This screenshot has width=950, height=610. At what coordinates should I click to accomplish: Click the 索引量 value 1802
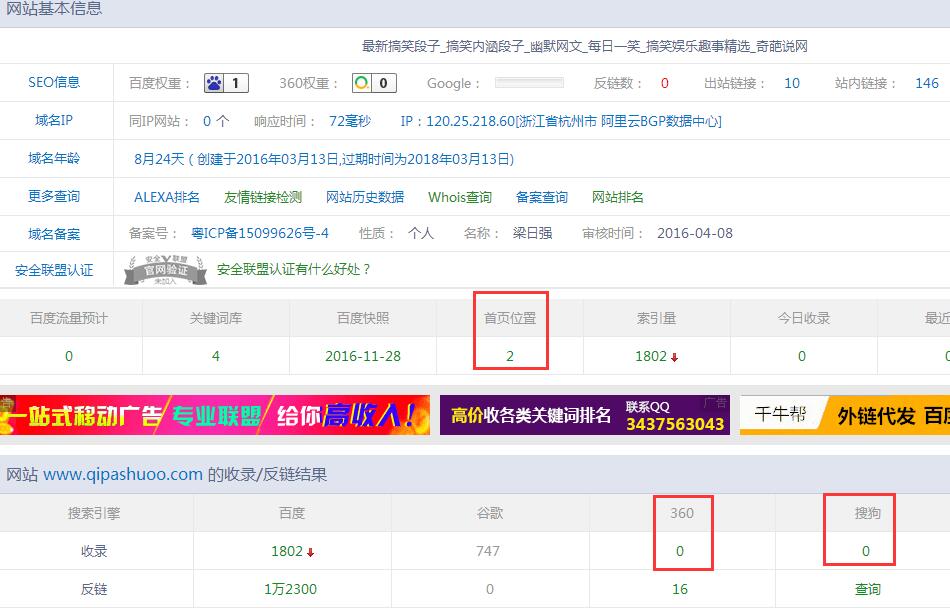pyautogui.click(x=651, y=356)
